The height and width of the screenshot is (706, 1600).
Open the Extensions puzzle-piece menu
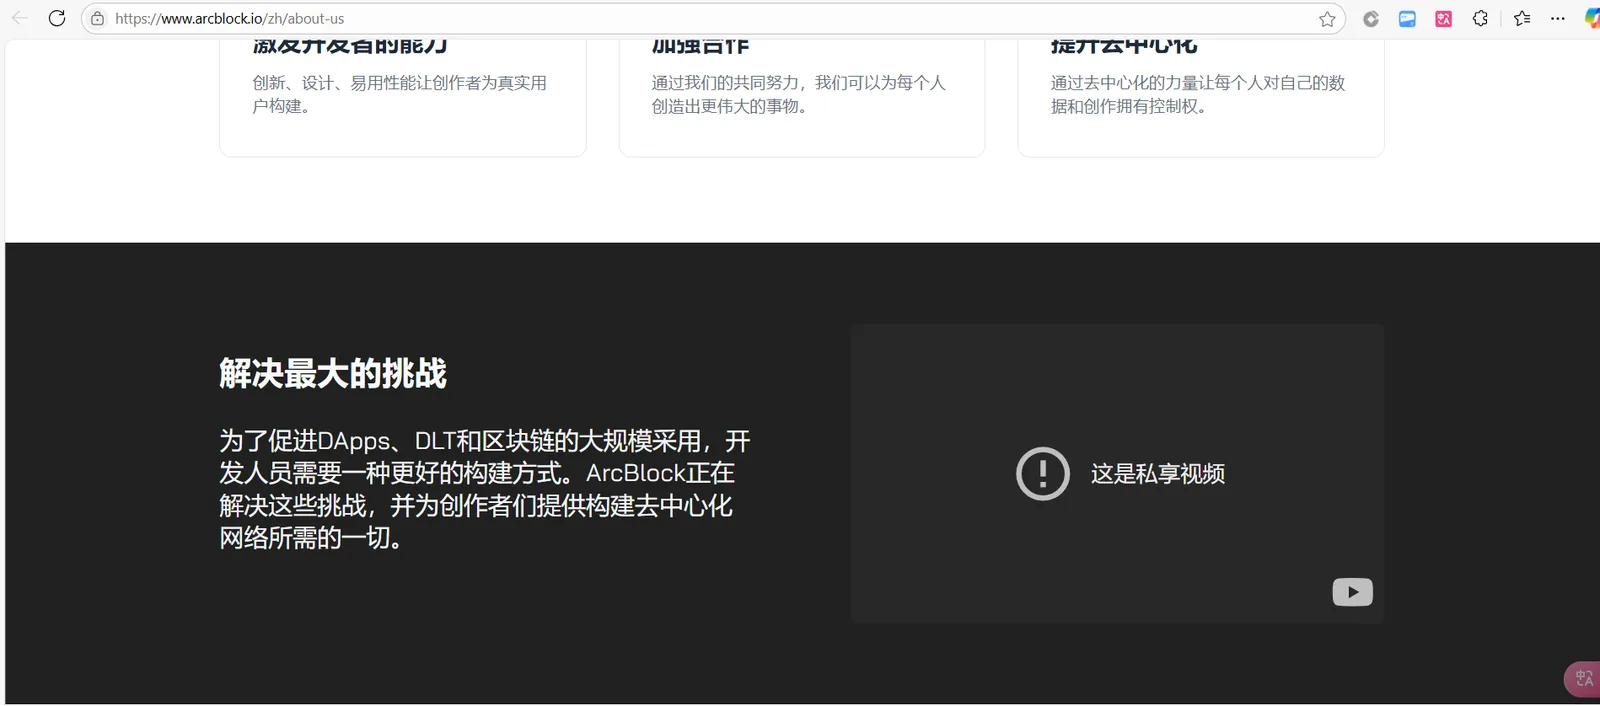1480,18
